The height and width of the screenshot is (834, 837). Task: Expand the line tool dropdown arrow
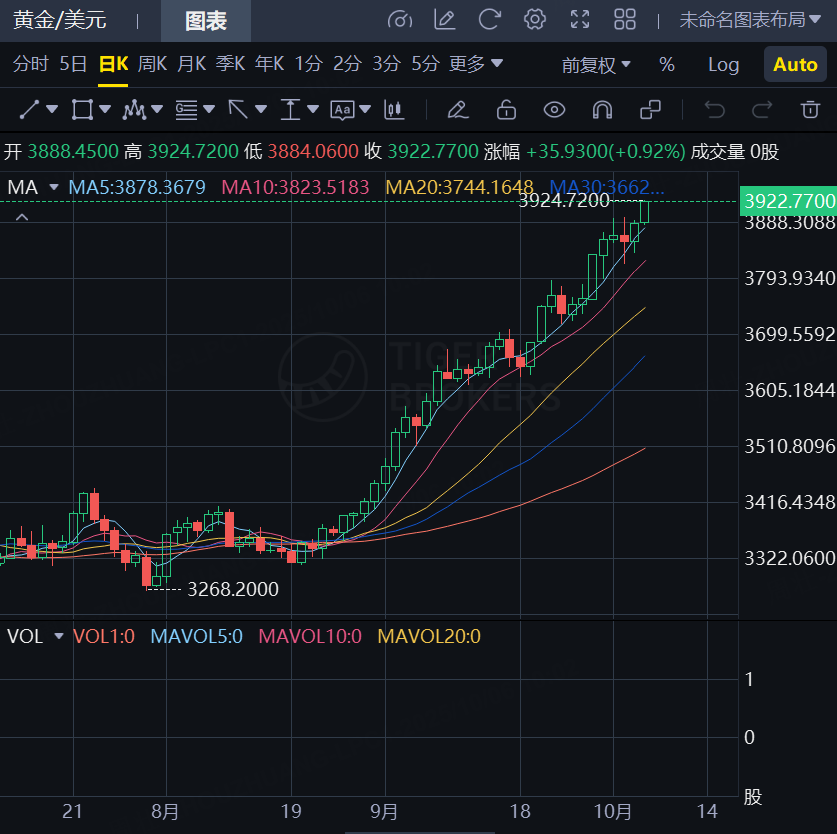click(x=52, y=109)
